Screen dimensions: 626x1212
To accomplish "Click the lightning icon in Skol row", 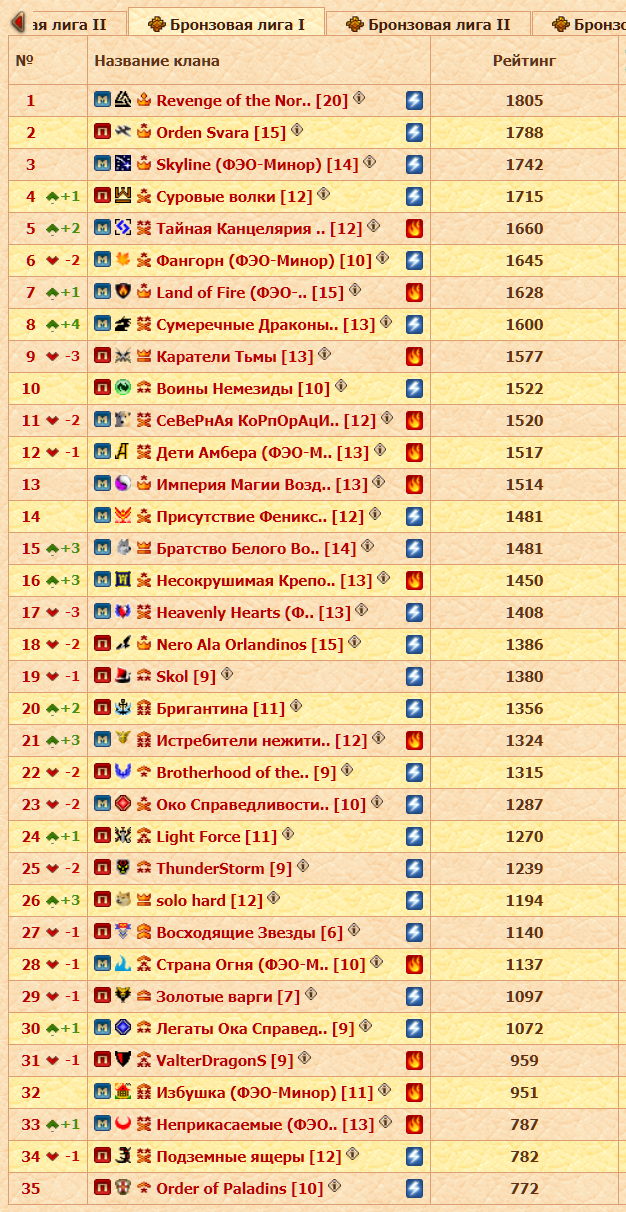I will (414, 677).
